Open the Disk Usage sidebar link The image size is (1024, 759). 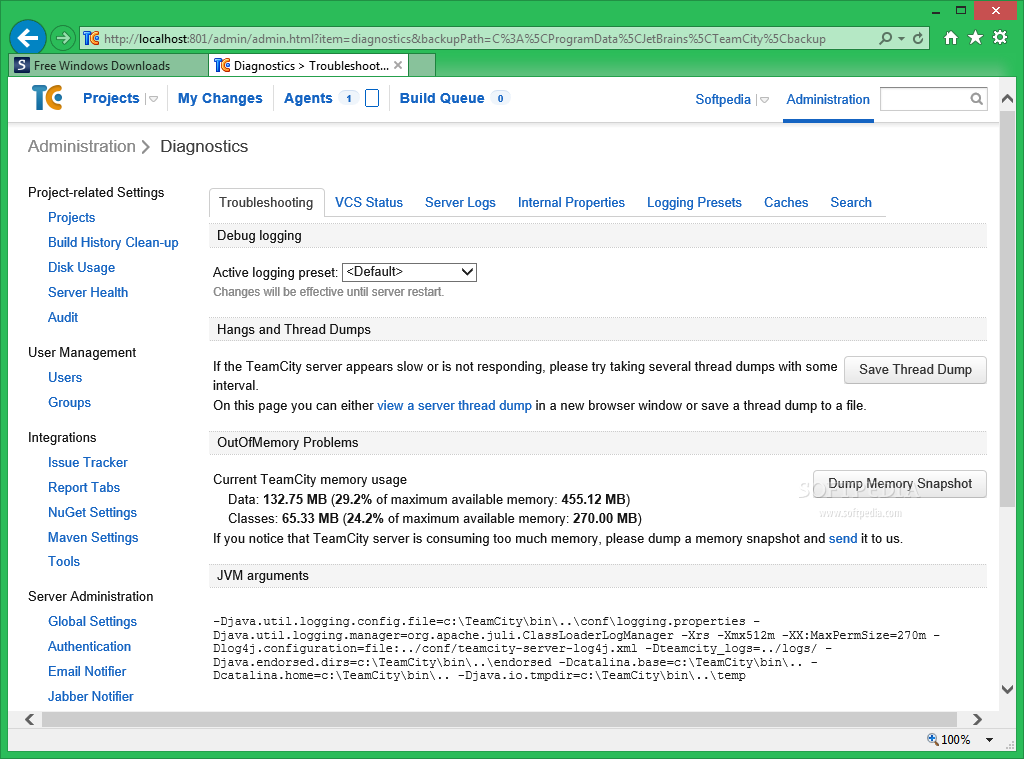(x=82, y=267)
